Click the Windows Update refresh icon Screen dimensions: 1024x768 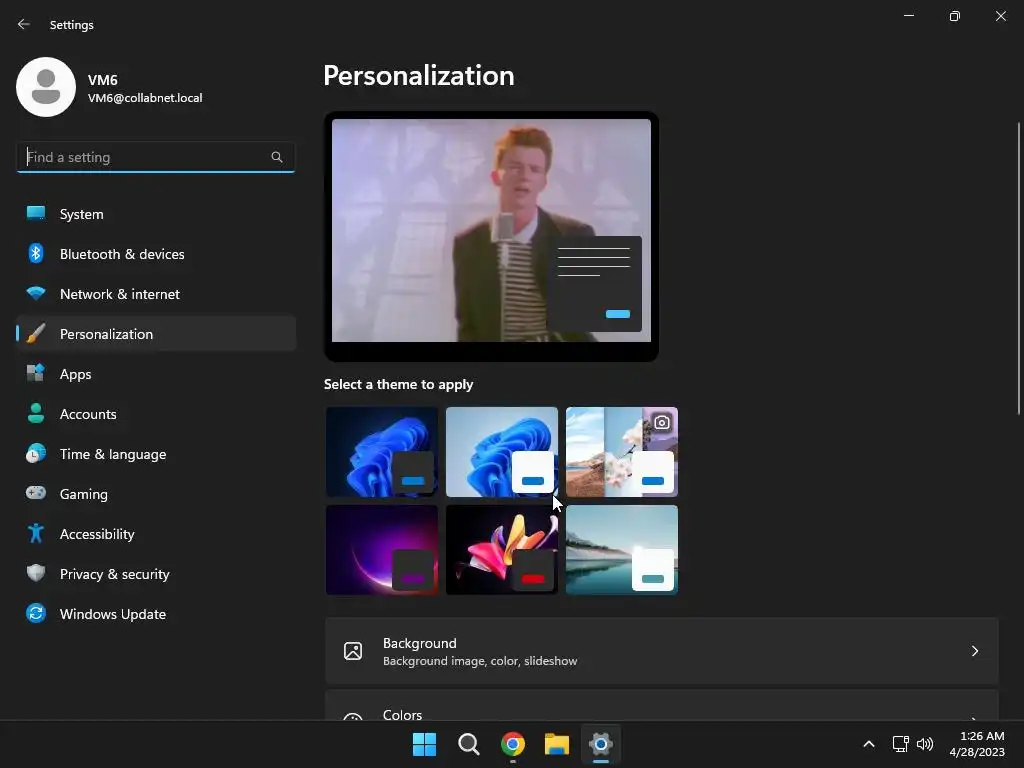(x=36, y=613)
